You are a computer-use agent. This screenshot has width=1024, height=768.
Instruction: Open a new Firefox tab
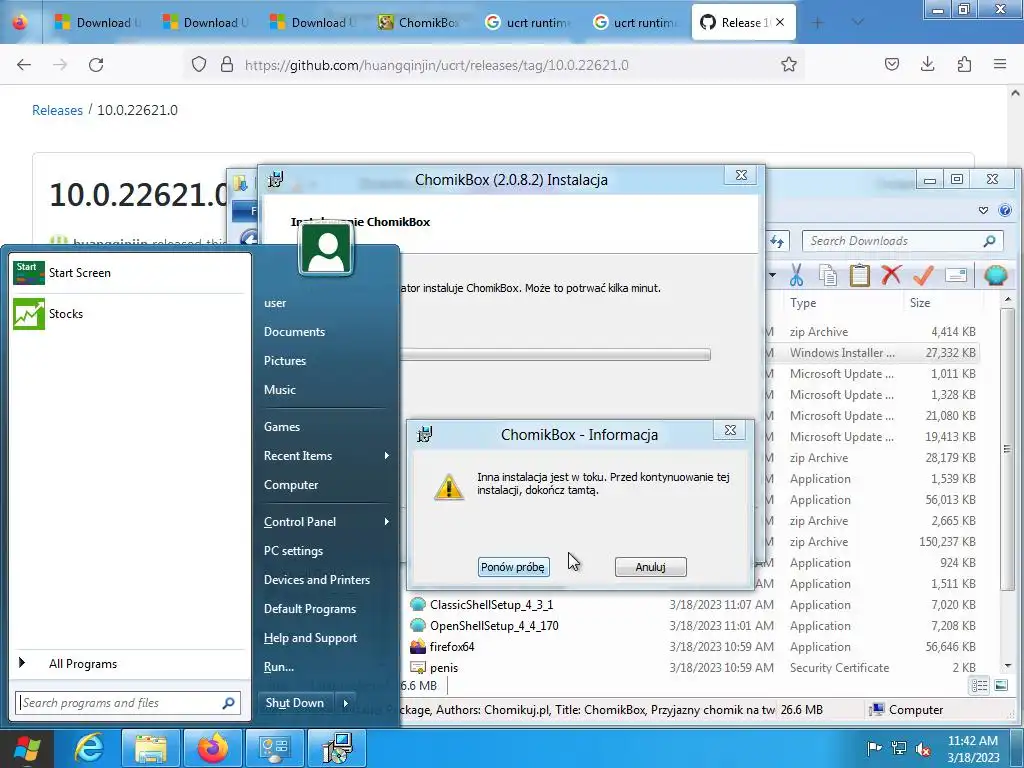point(818,23)
